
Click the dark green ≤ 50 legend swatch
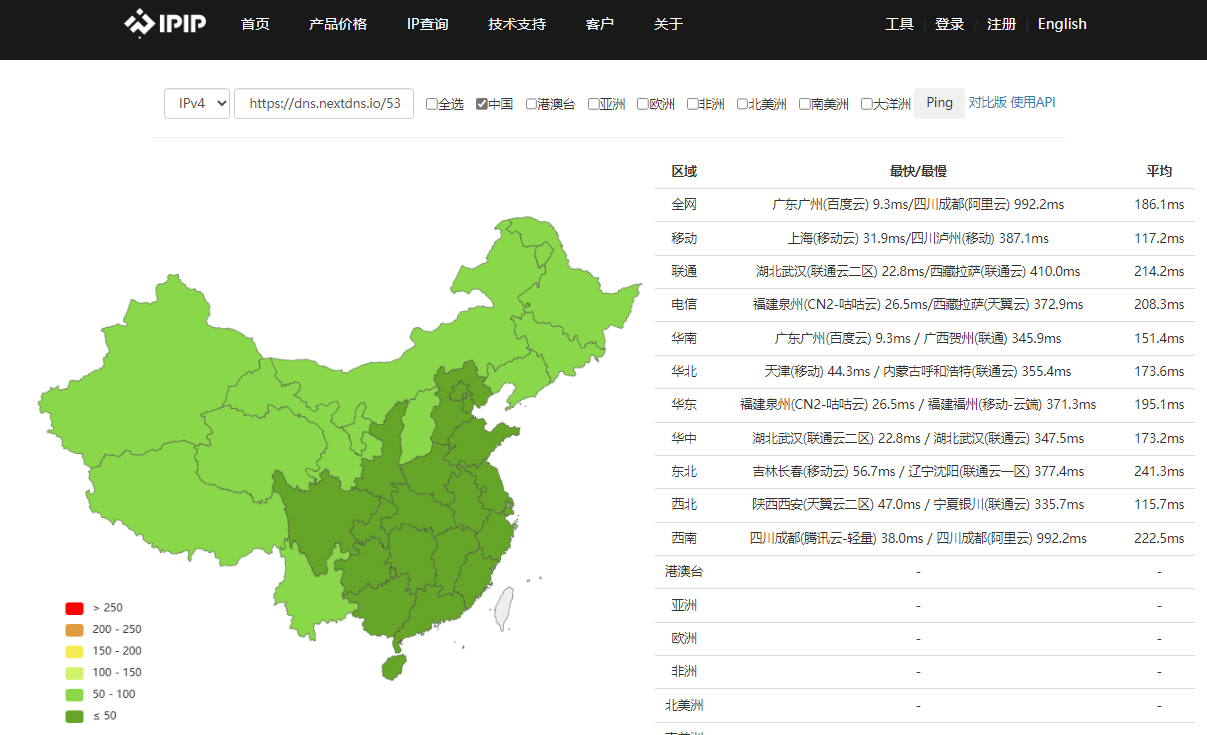click(x=74, y=716)
